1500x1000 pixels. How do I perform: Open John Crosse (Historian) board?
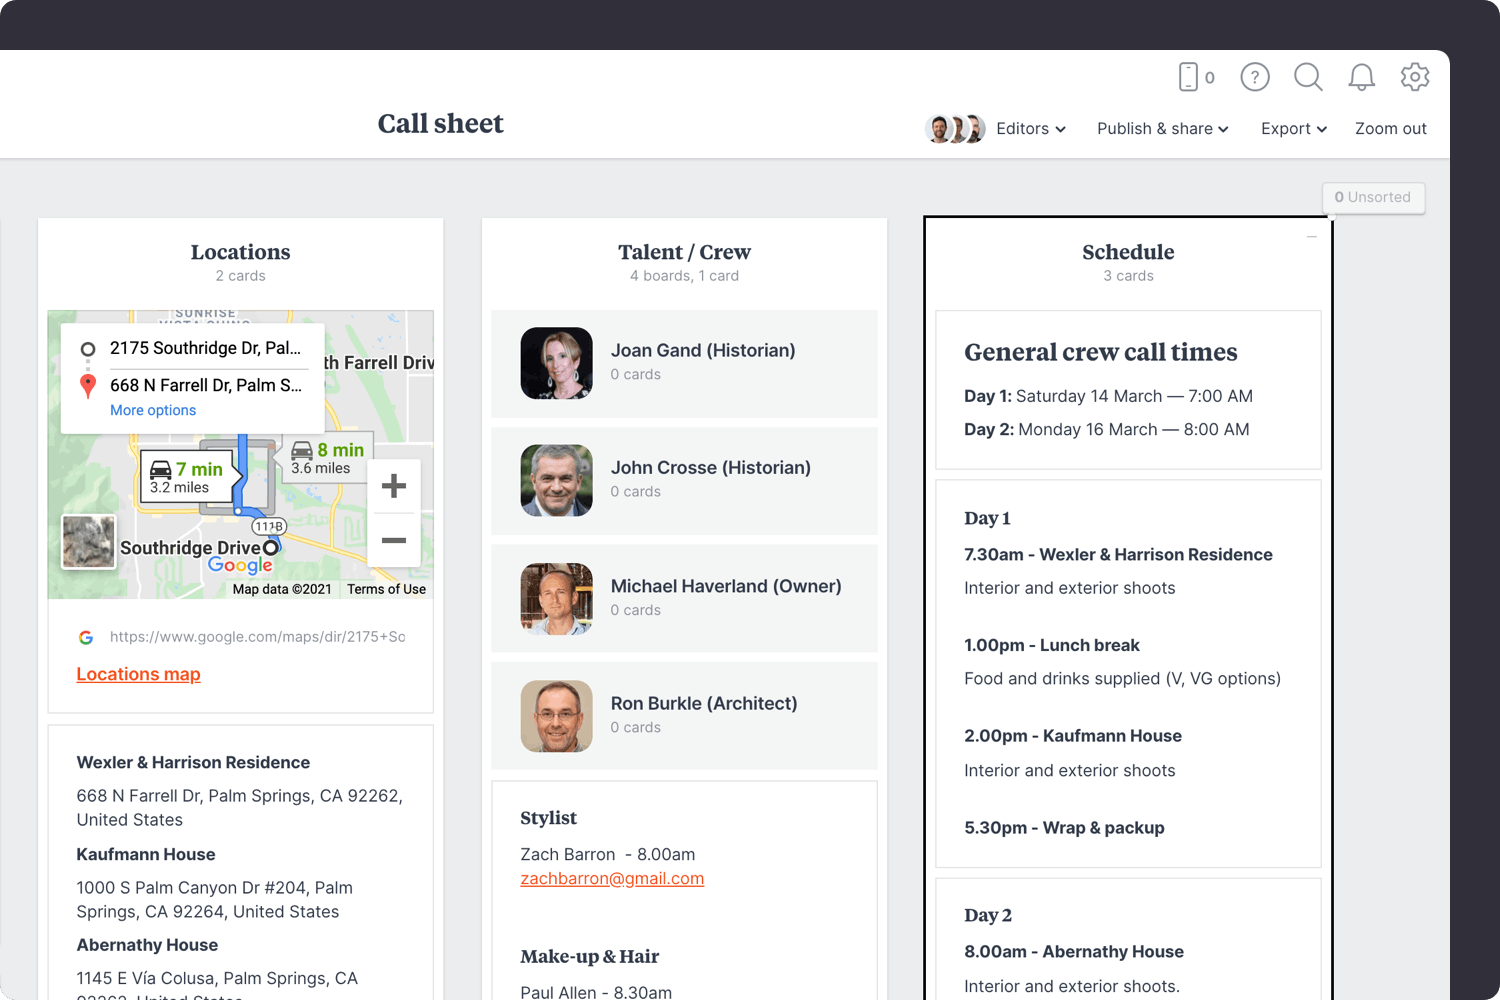tap(684, 480)
